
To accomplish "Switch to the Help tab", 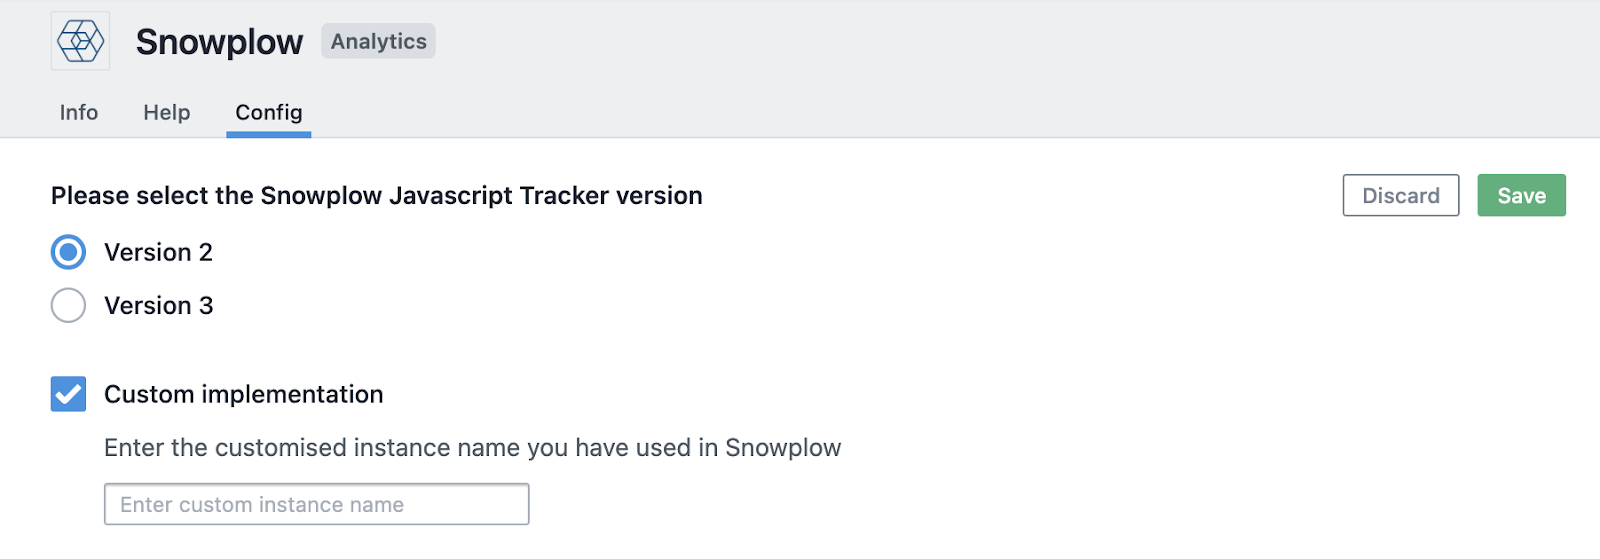I will click(167, 112).
